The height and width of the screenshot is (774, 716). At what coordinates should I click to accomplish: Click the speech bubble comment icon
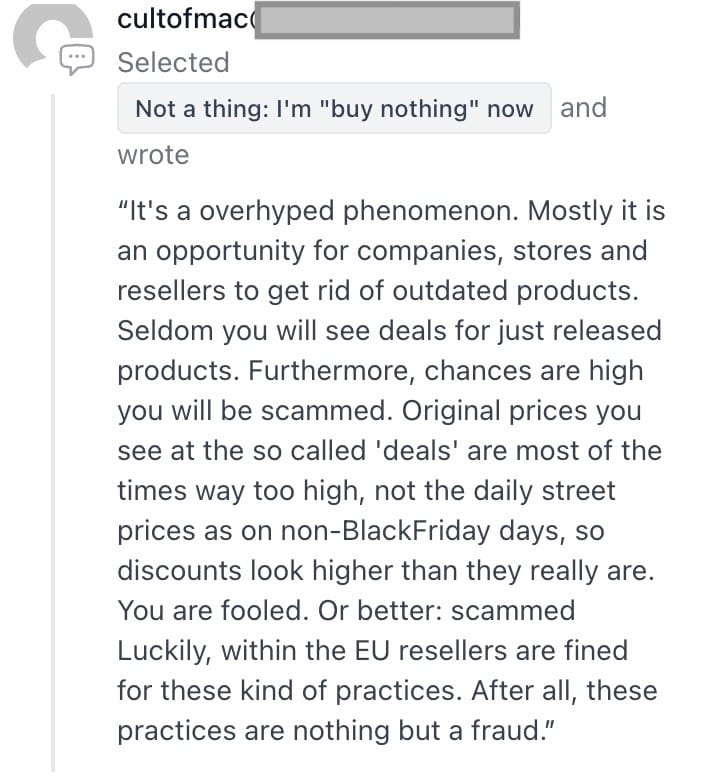point(76,59)
